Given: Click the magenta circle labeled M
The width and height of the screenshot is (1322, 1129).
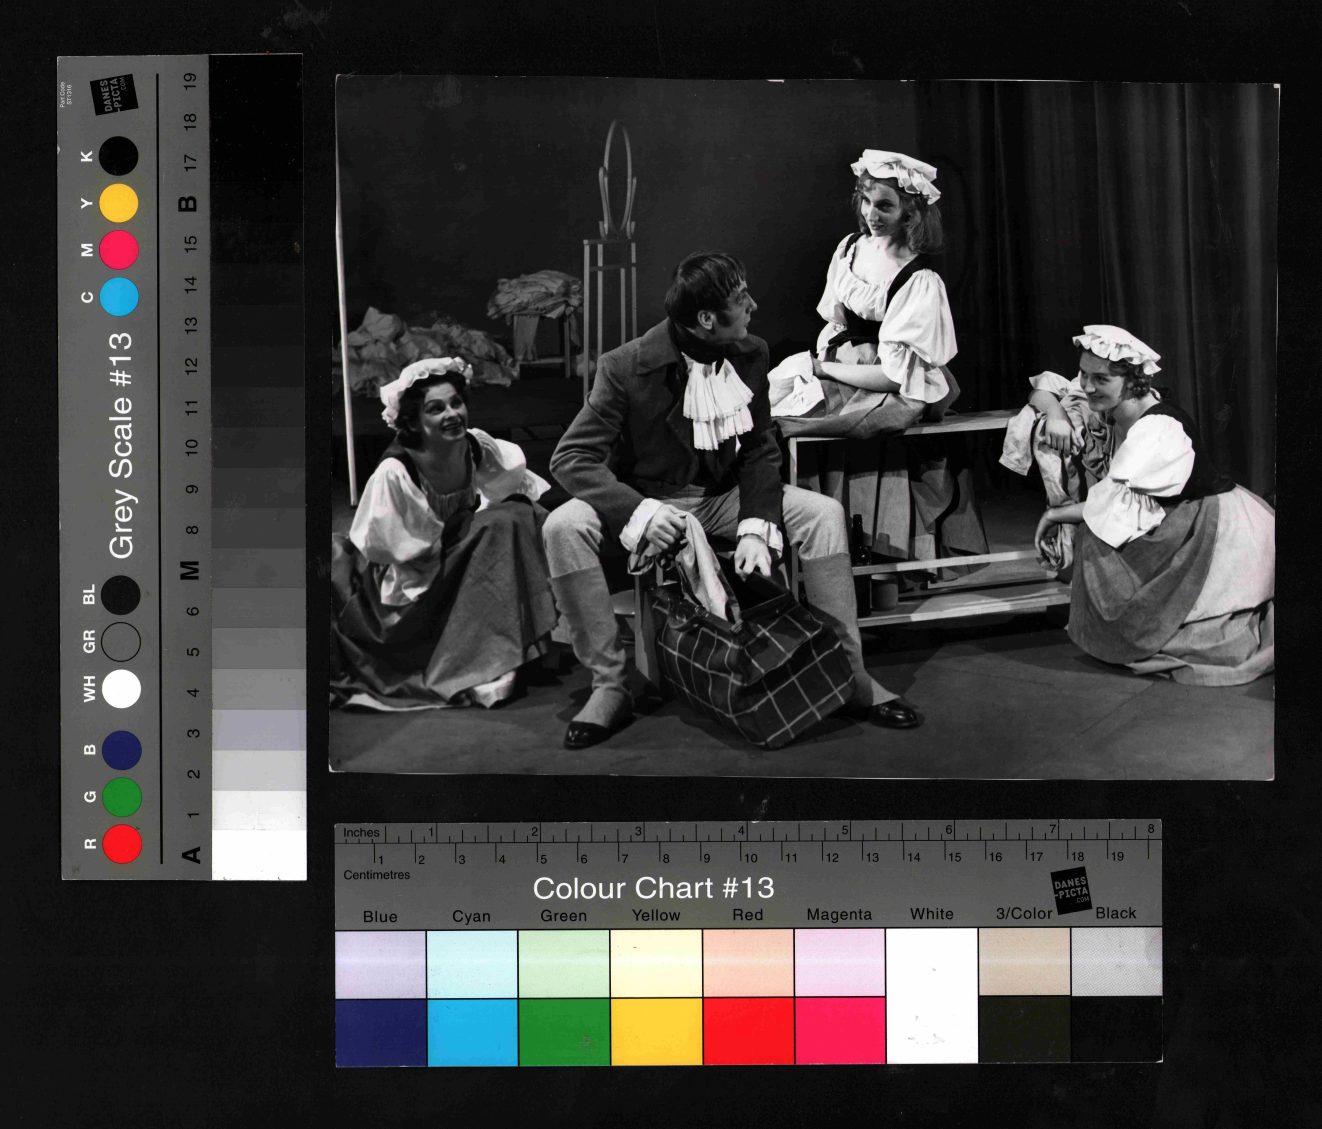Looking at the screenshot, I should pyautogui.click(x=119, y=249).
